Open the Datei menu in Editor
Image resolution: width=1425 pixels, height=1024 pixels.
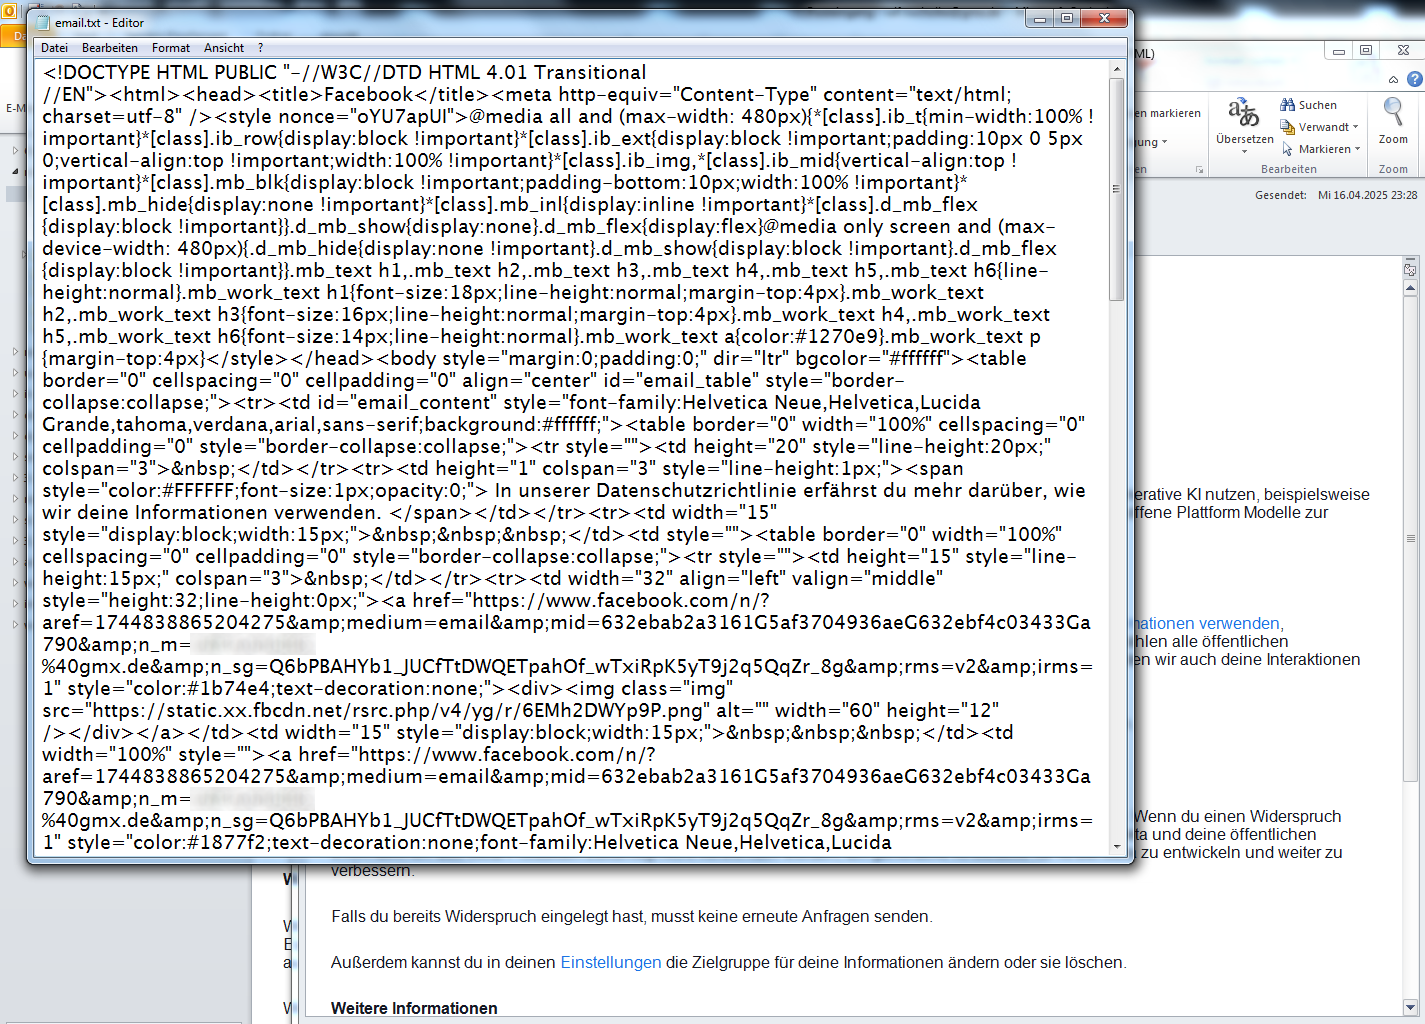(x=55, y=48)
